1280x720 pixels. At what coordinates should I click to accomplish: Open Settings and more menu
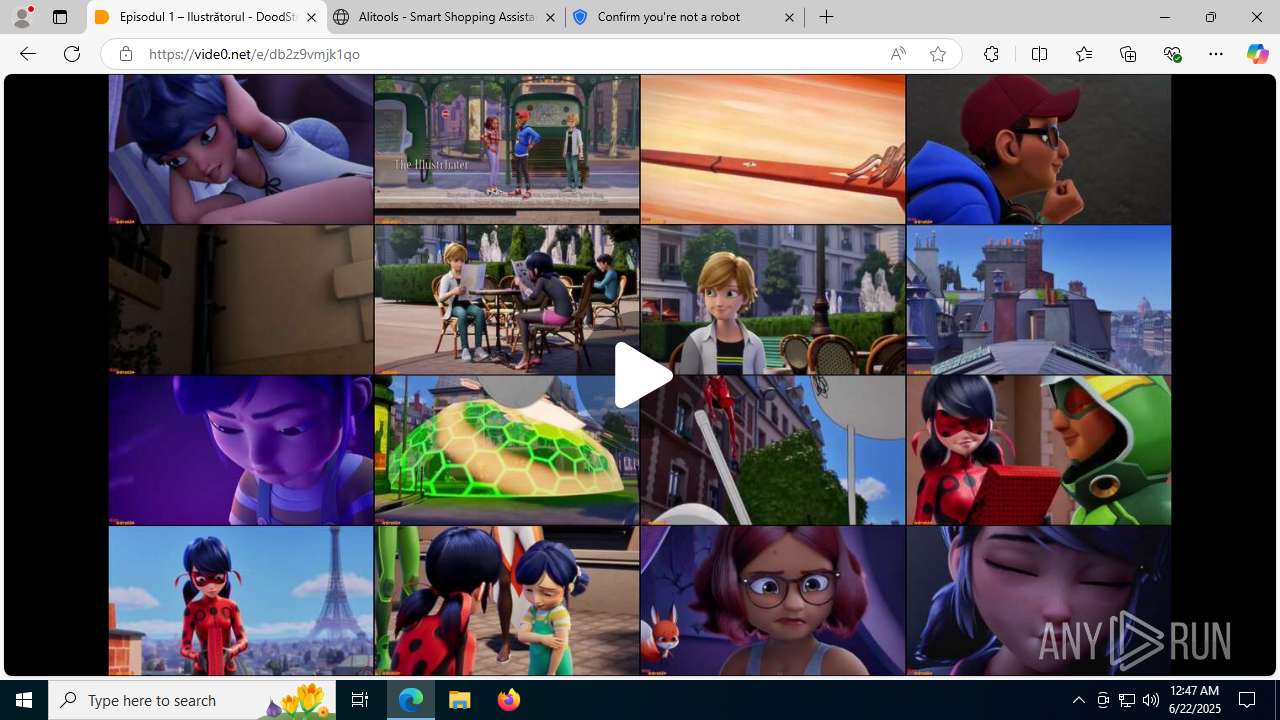[x=1216, y=54]
